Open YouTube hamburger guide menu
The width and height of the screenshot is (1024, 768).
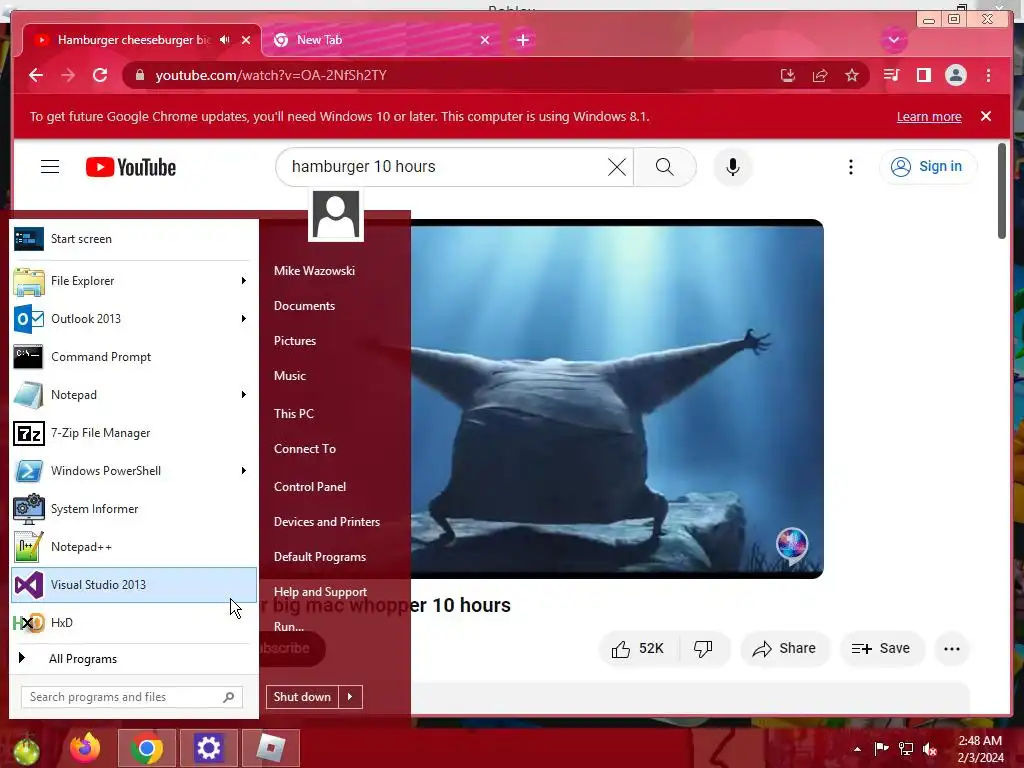click(x=50, y=167)
